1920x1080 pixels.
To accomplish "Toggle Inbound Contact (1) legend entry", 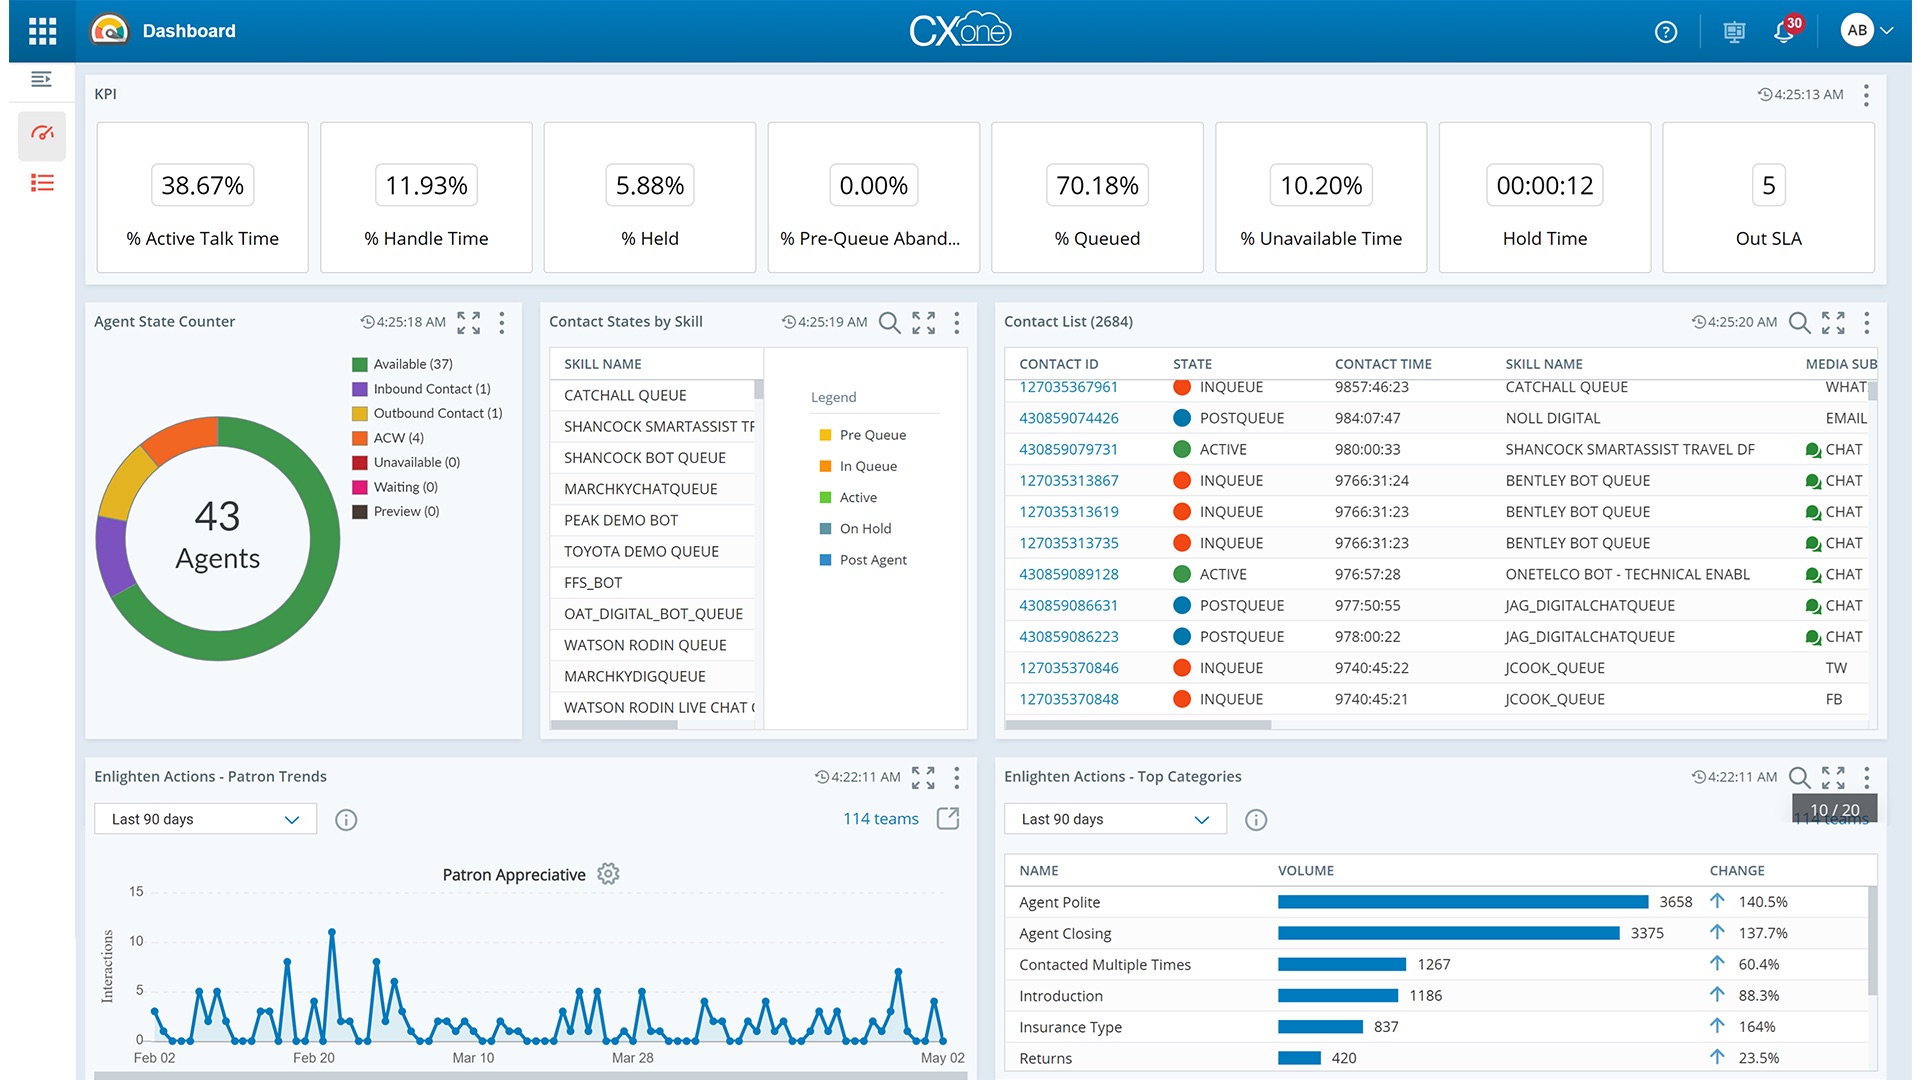I will click(422, 389).
